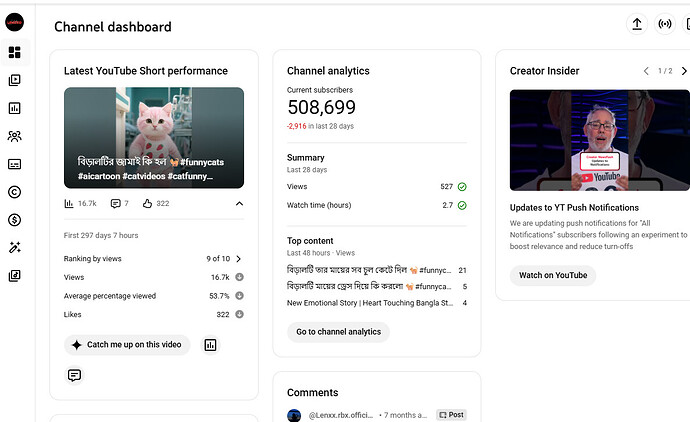Click the 1 / 2 page indicator
690x422 pixels.
pyautogui.click(x=665, y=71)
